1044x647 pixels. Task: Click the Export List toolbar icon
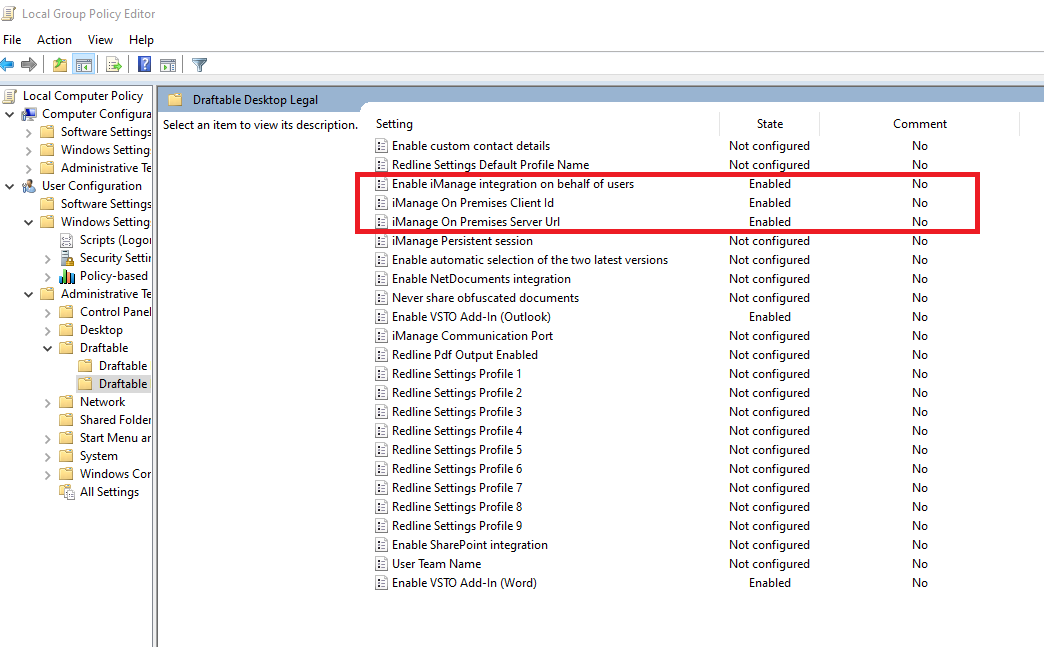click(114, 65)
